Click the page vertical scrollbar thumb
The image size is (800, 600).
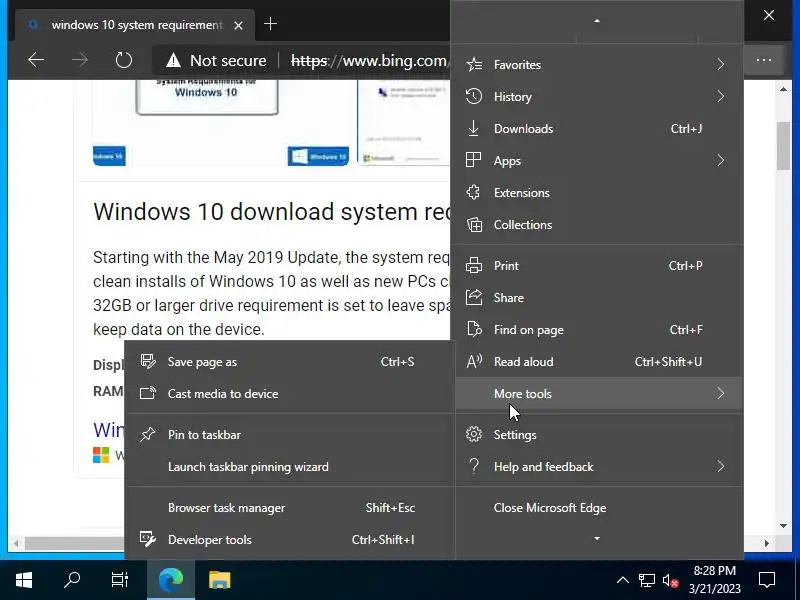[783, 145]
